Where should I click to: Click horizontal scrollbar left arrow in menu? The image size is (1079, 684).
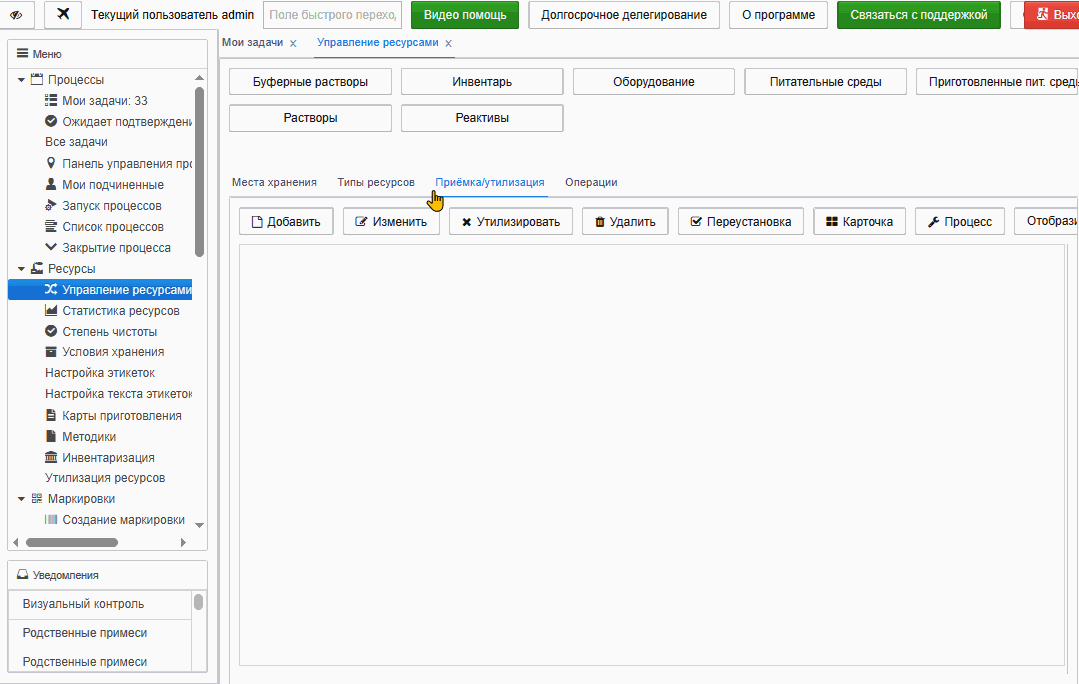16,542
